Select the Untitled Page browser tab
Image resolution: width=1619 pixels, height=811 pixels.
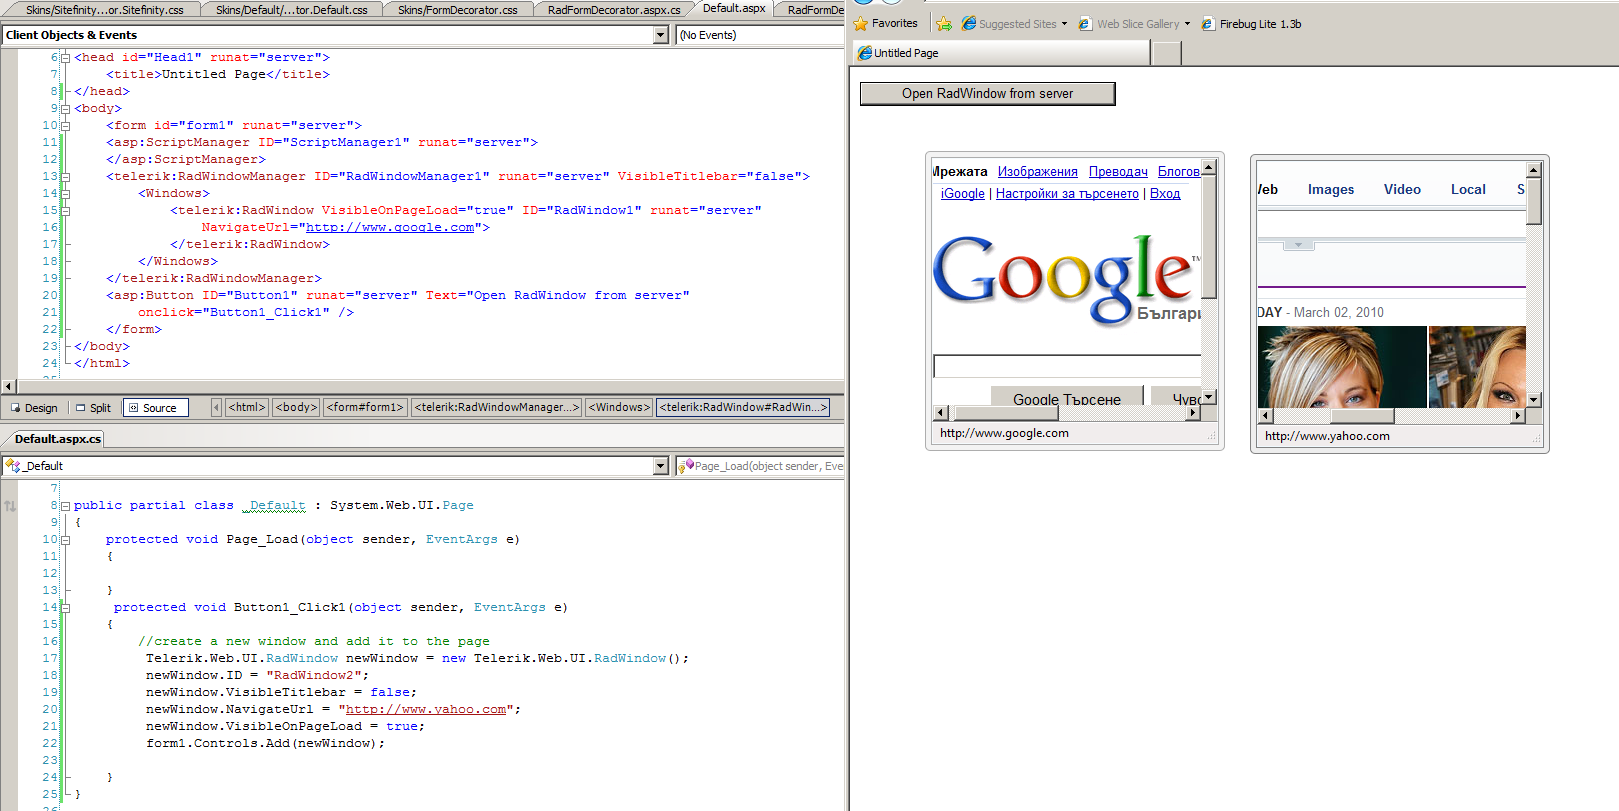[x=1000, y=53]
